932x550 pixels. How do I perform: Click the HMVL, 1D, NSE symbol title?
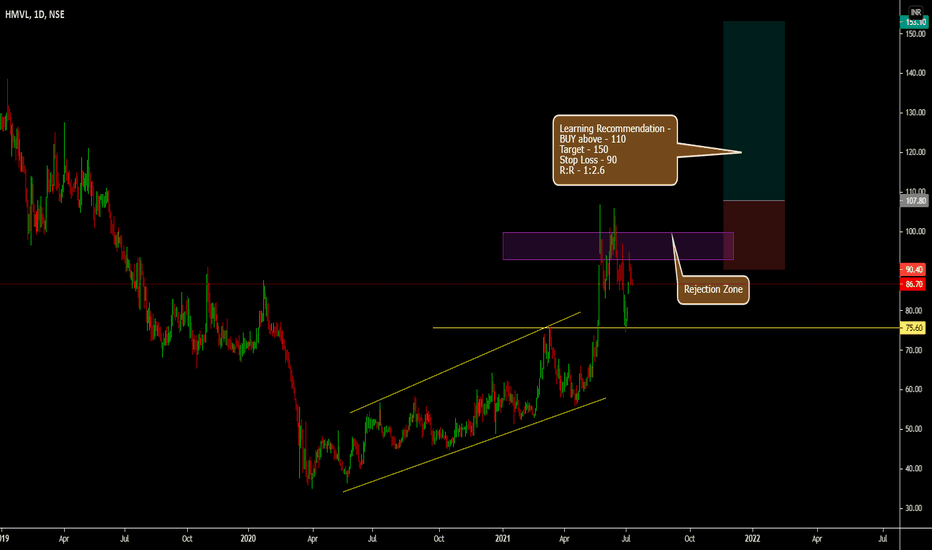pos(34,14)
